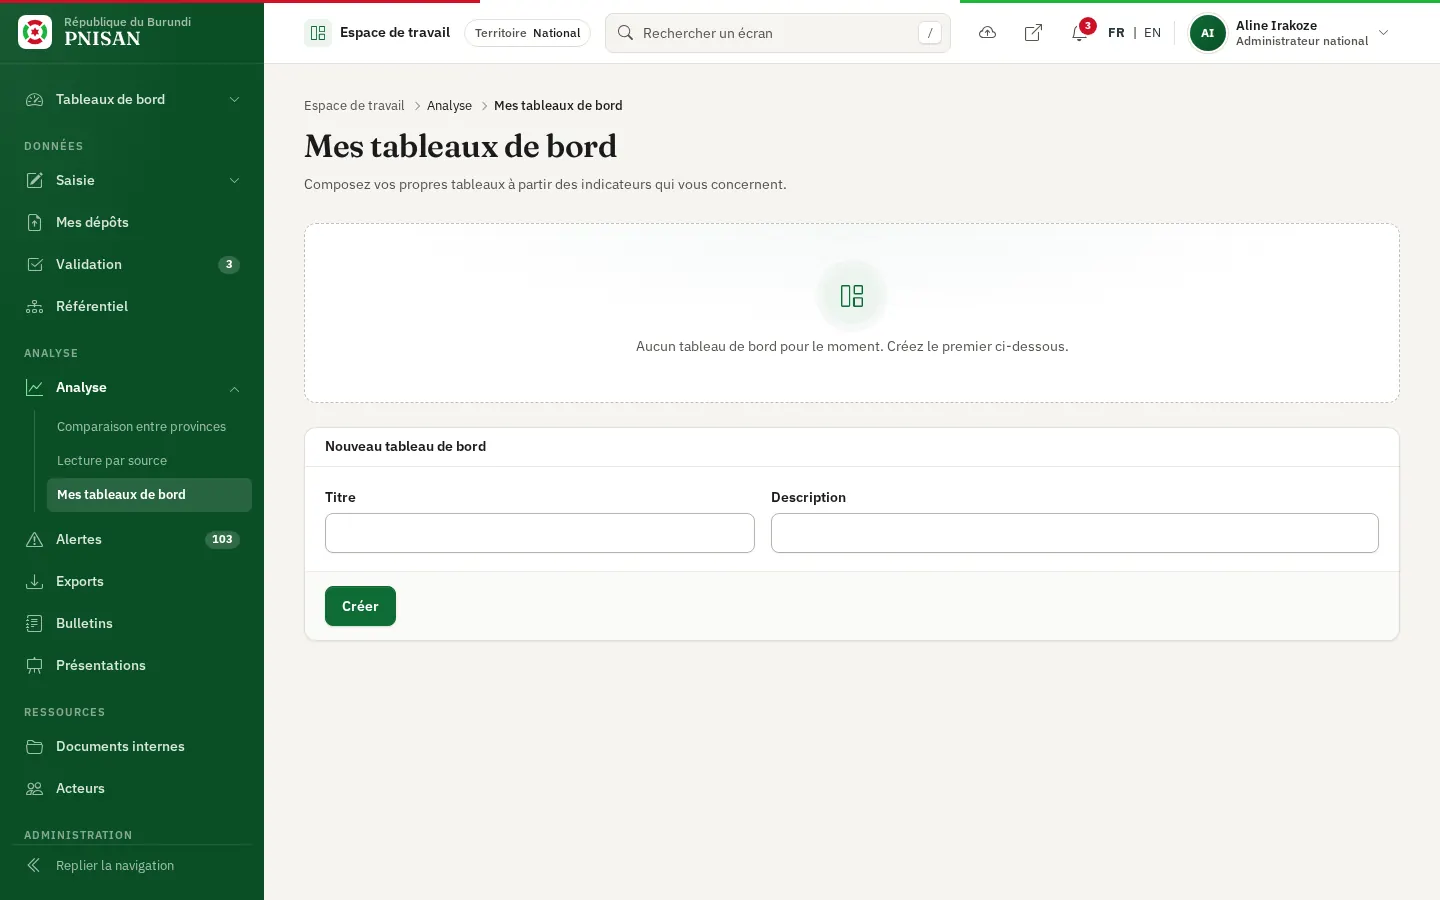Open Lecture par source submenu item
Screen dimensions: 1440x900
pos(149,460)
